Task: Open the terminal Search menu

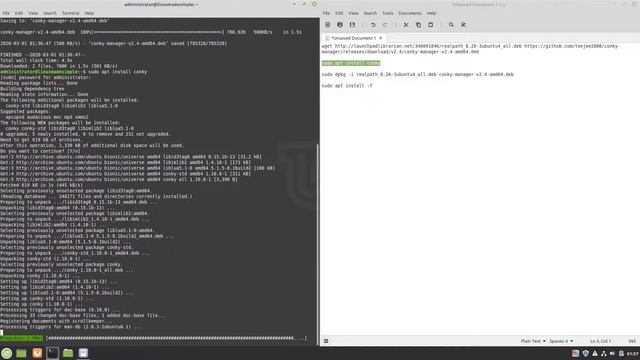Action: click(50, 13)
